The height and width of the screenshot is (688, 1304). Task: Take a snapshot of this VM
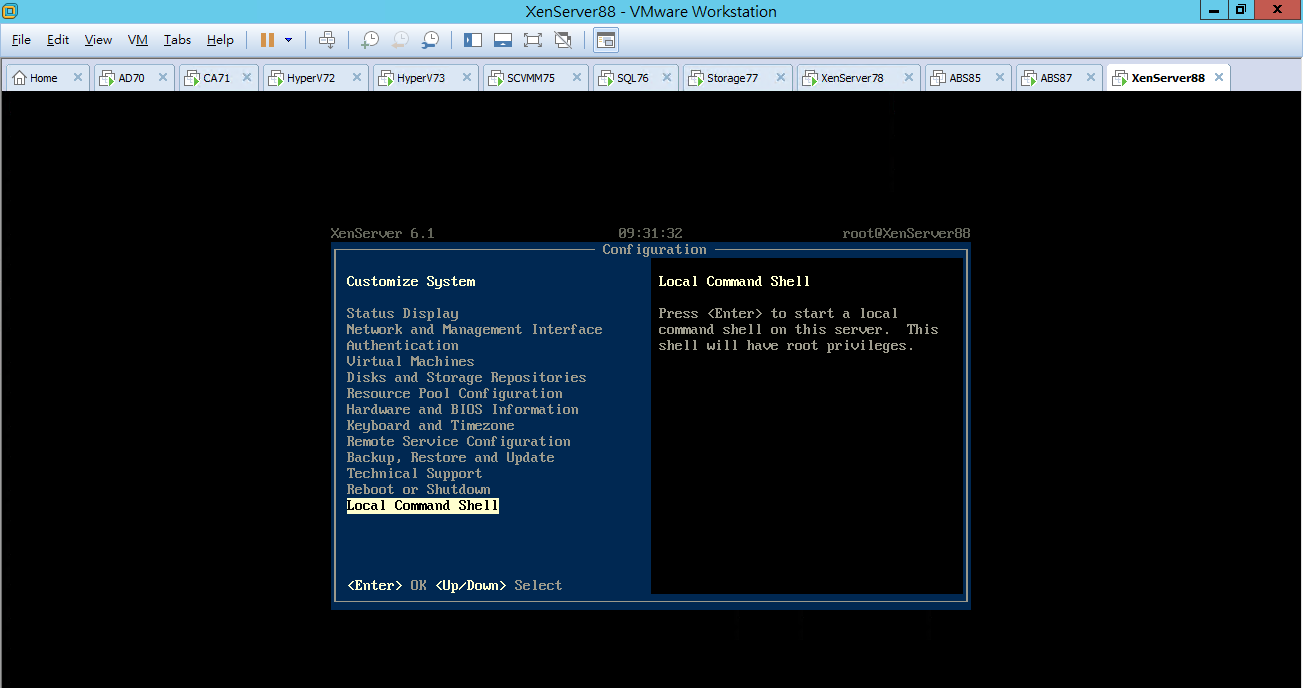[370, 40]
